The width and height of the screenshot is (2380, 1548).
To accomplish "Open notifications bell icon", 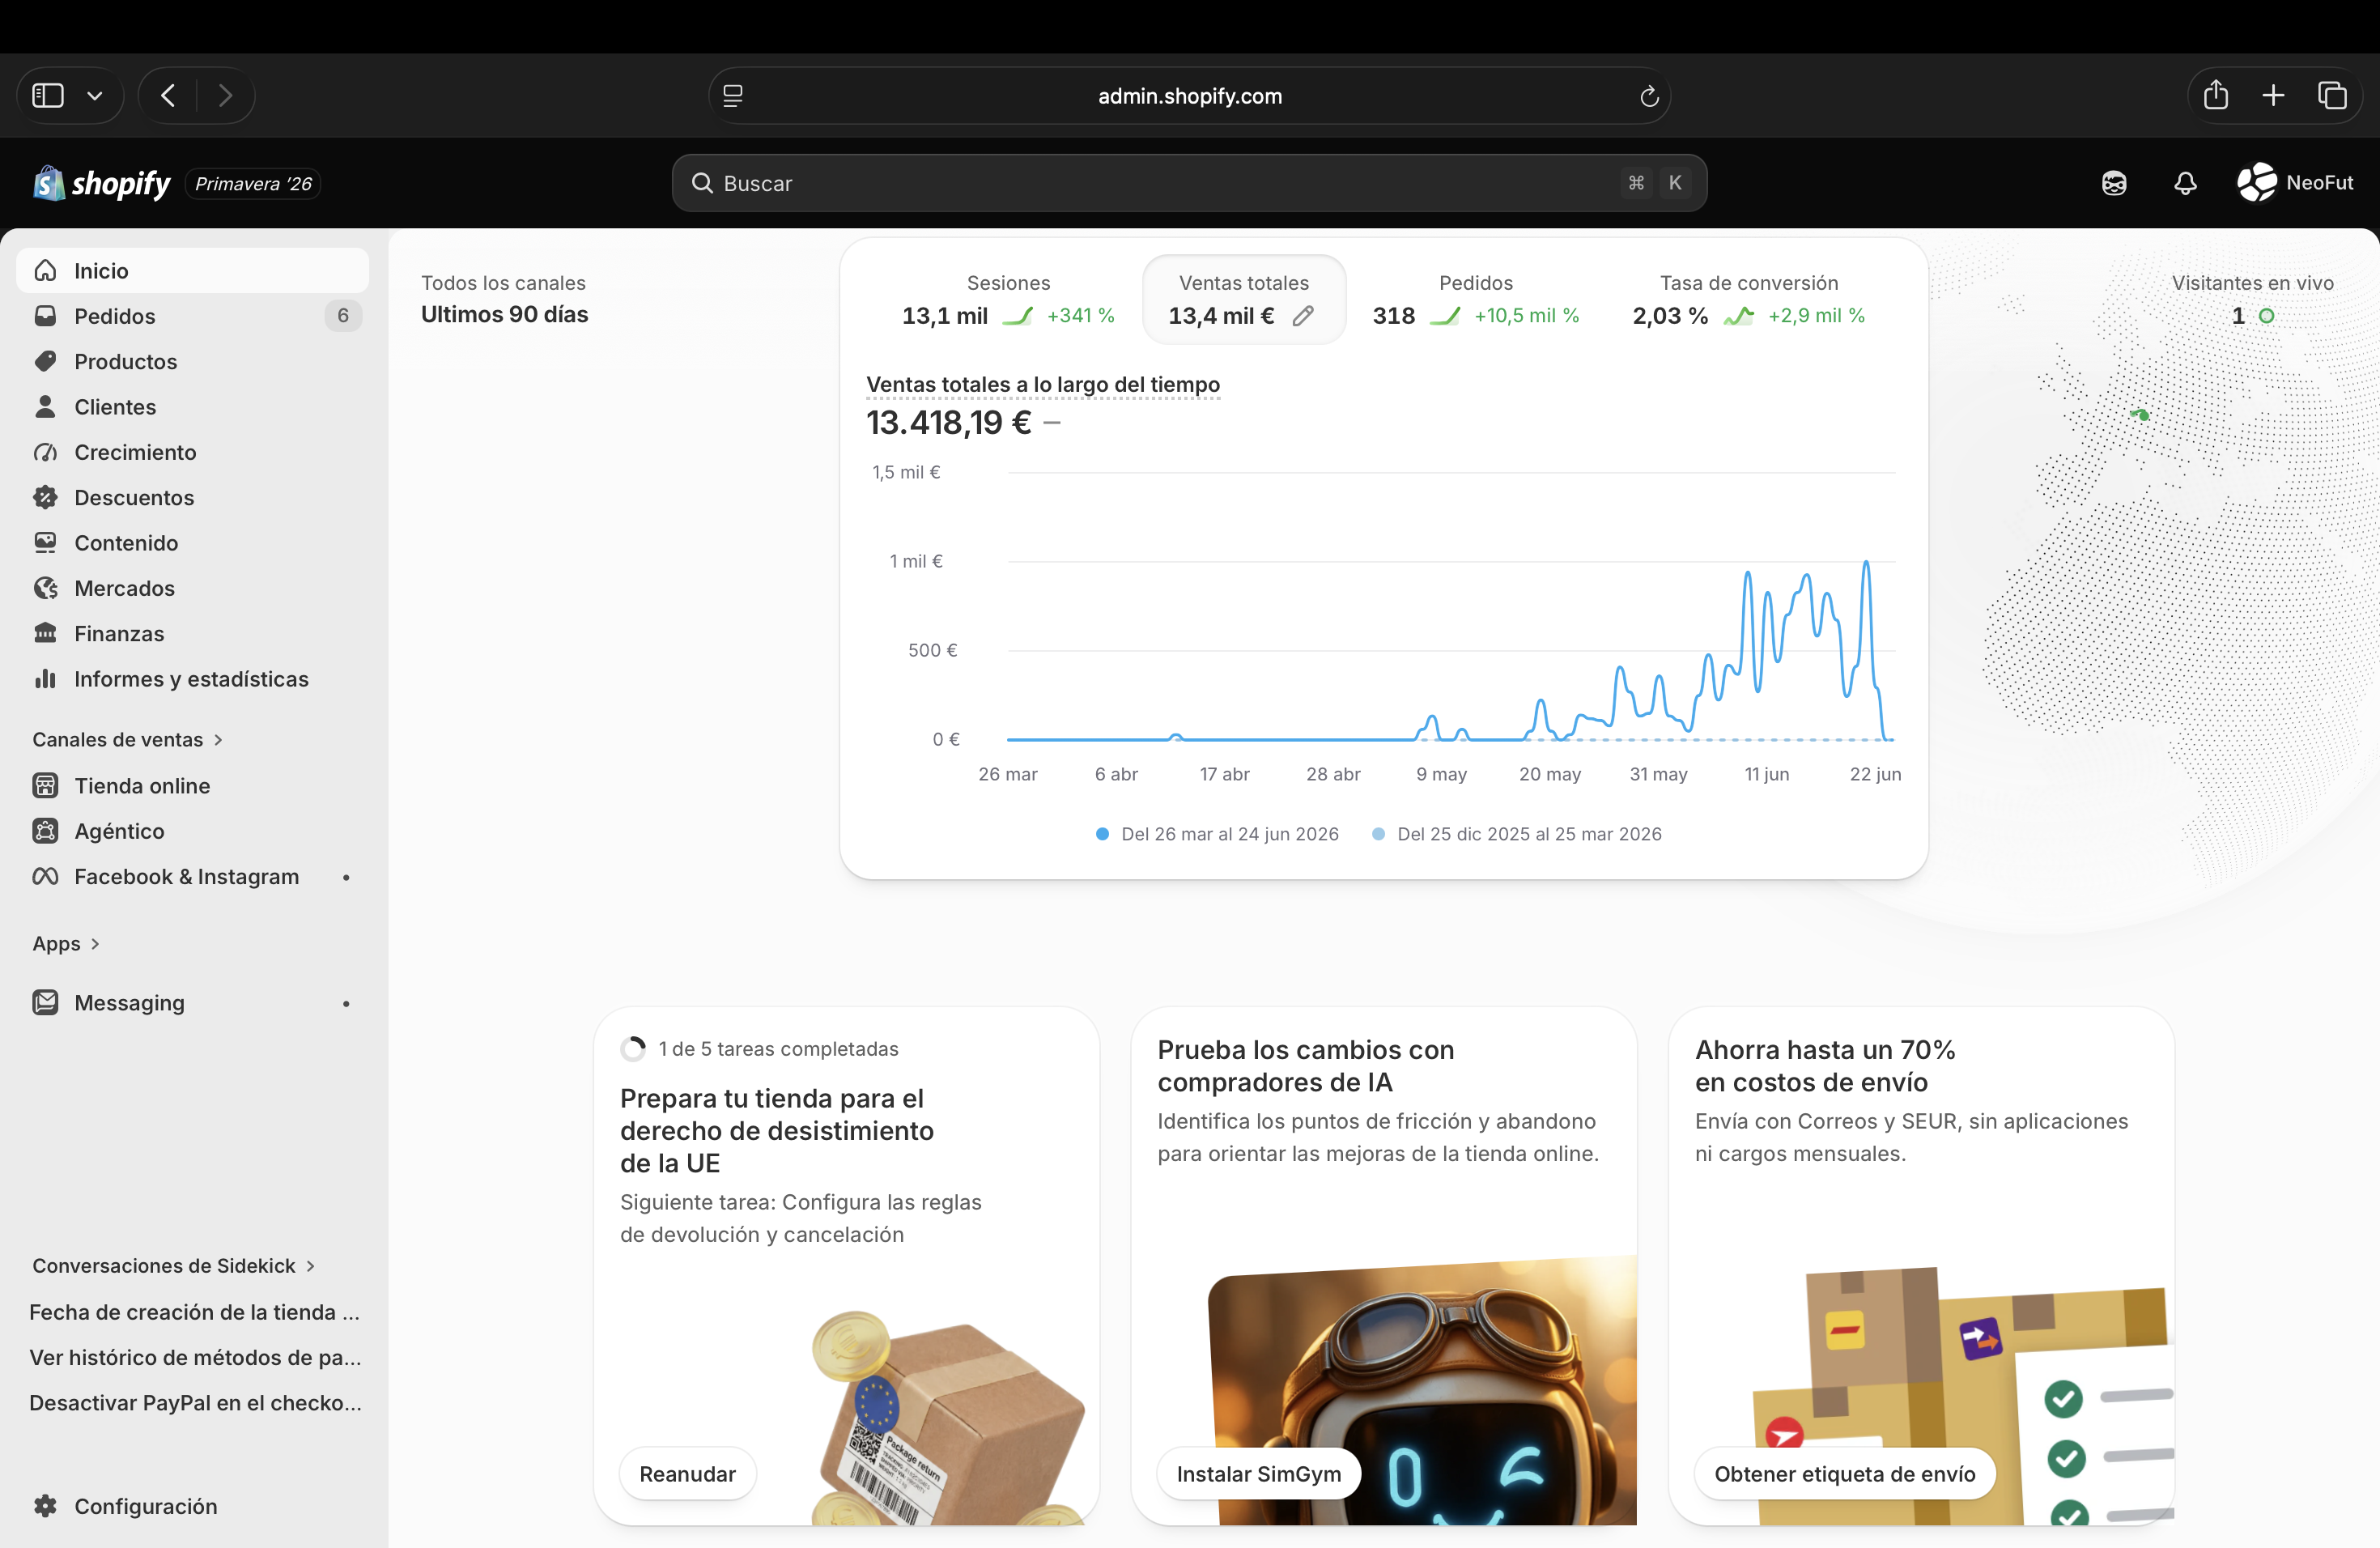I will click(2186, 183).
